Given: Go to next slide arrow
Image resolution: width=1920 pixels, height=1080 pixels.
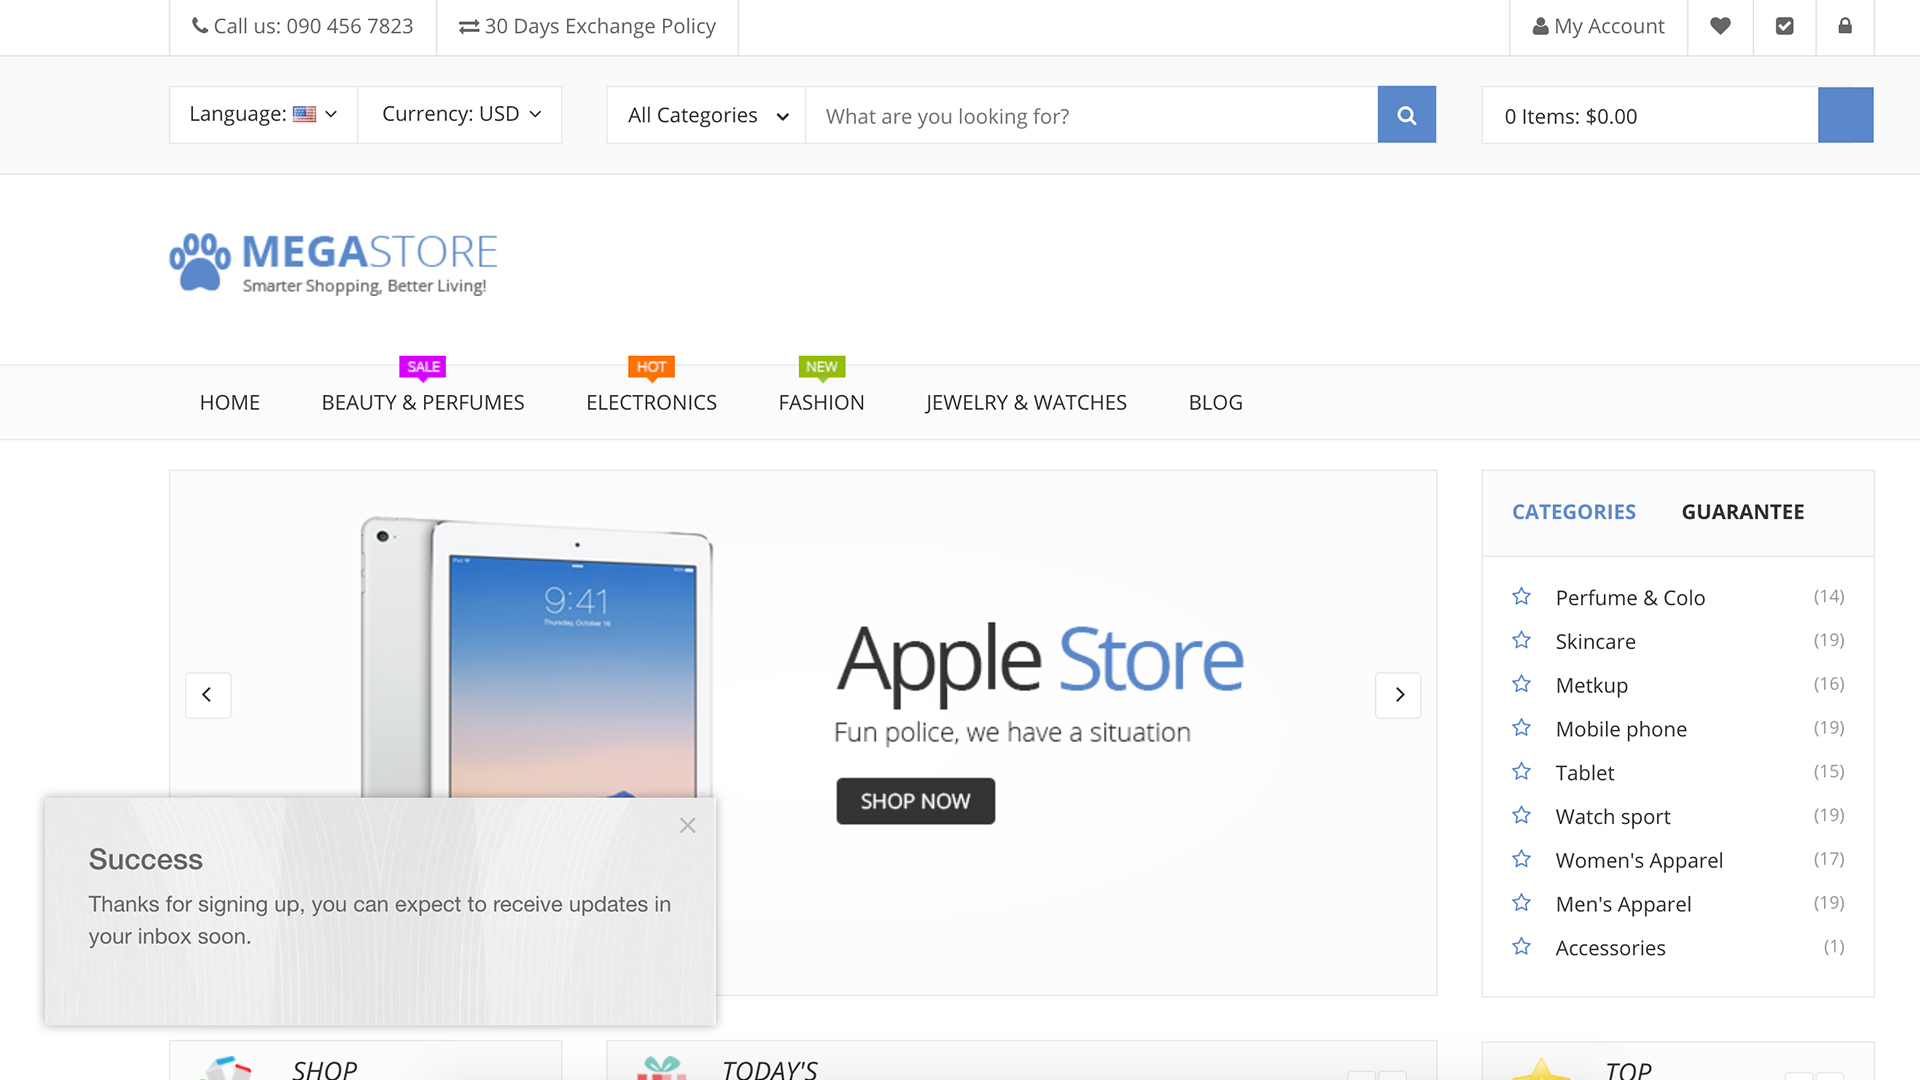Looking at the screenshot, I should (x=1399, y=695).
